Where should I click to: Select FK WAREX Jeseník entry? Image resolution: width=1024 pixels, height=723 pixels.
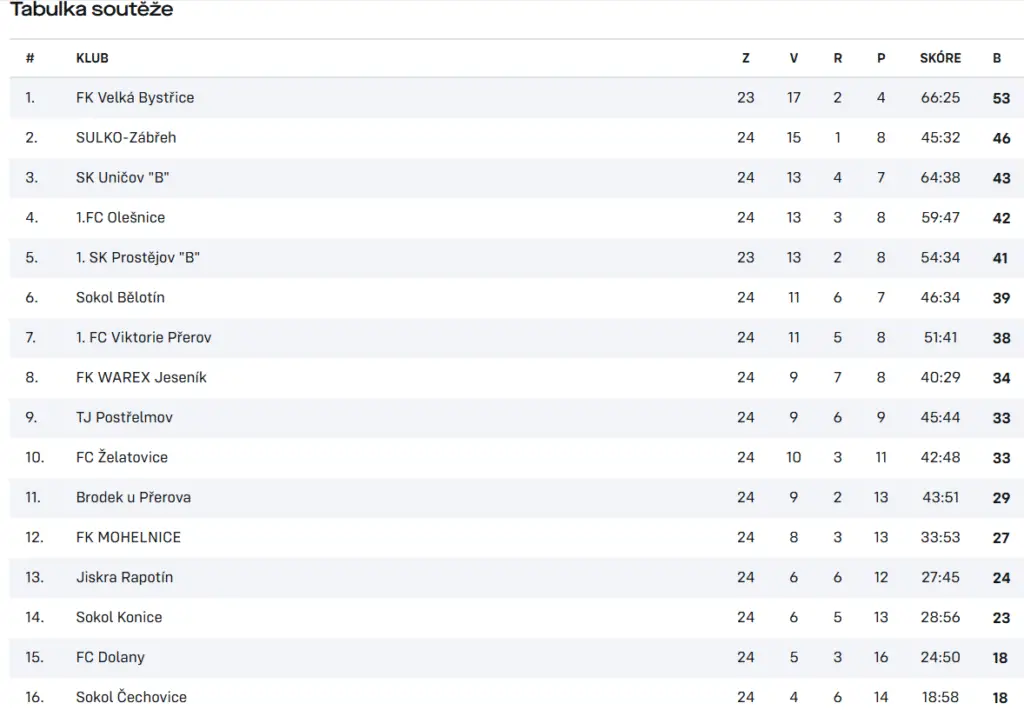[x=141, y=378]
